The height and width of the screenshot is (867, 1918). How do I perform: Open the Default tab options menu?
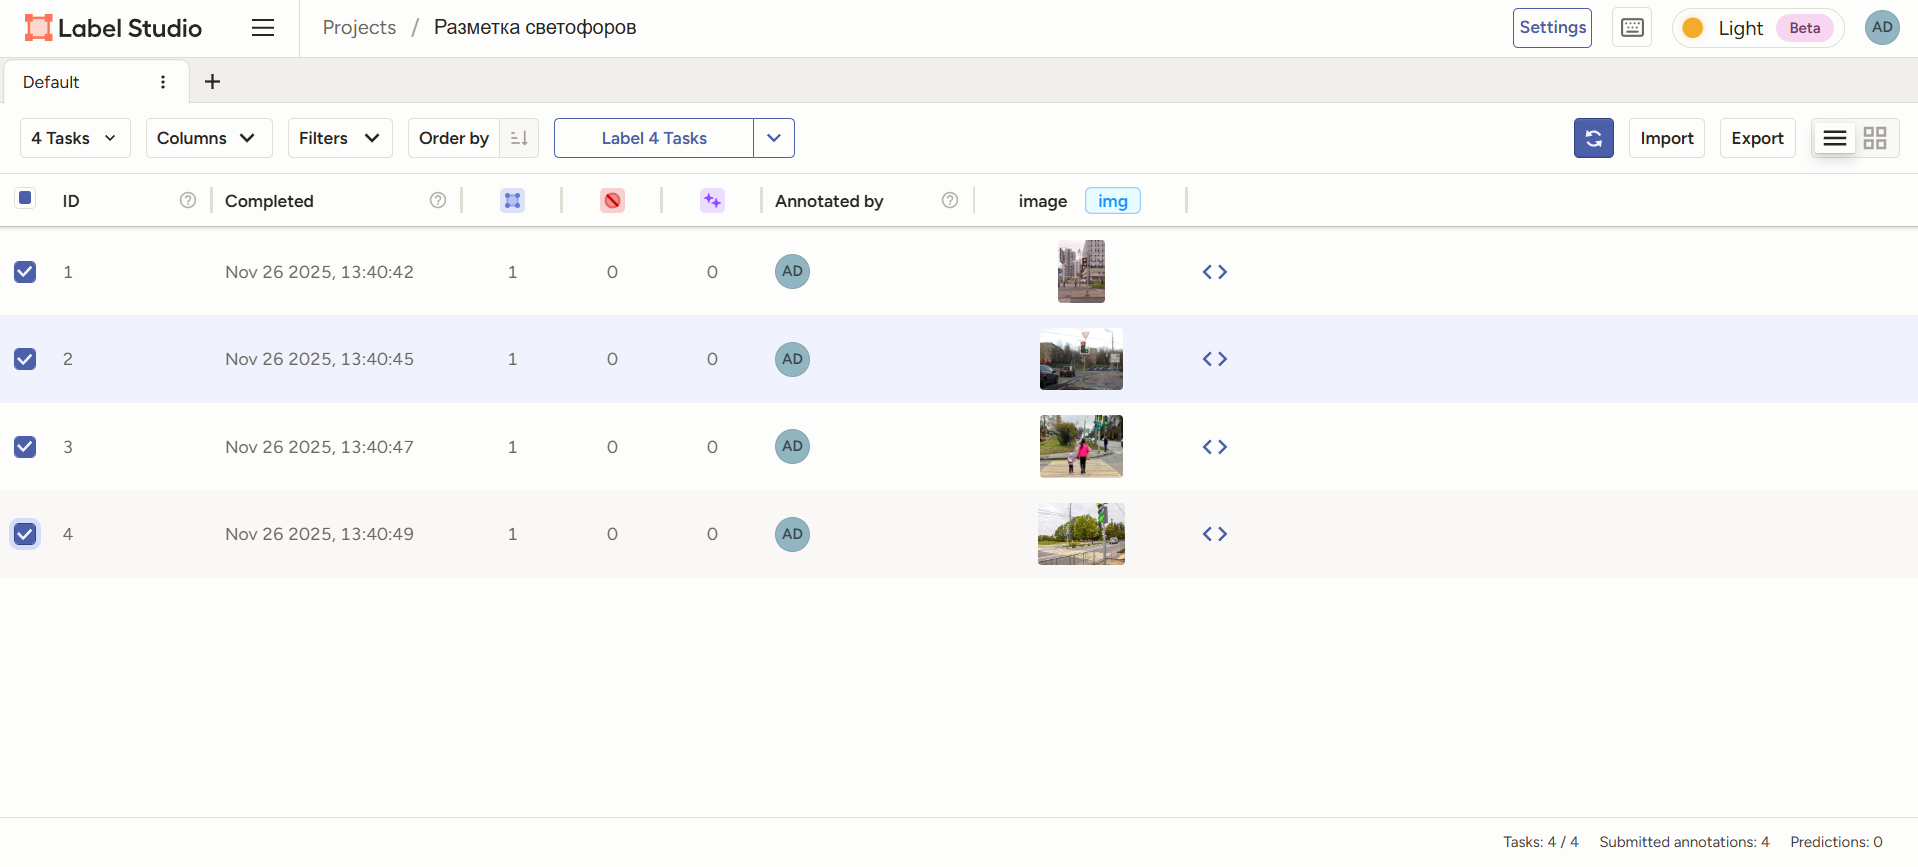(163, 82)
